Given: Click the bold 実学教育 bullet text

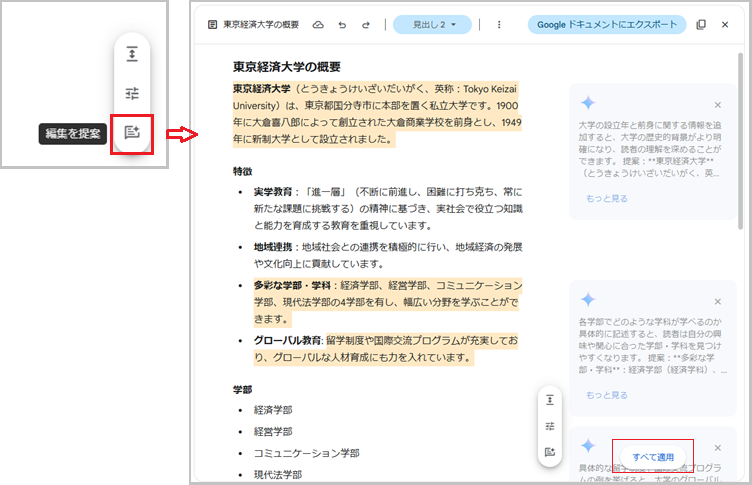Looking at the screenshot, I should pyautogui.click(x=273, y=192).
